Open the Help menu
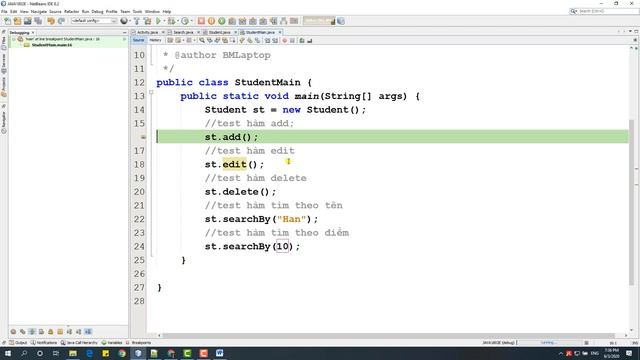The width and height of the screenshot is (640, 360). 167,11
